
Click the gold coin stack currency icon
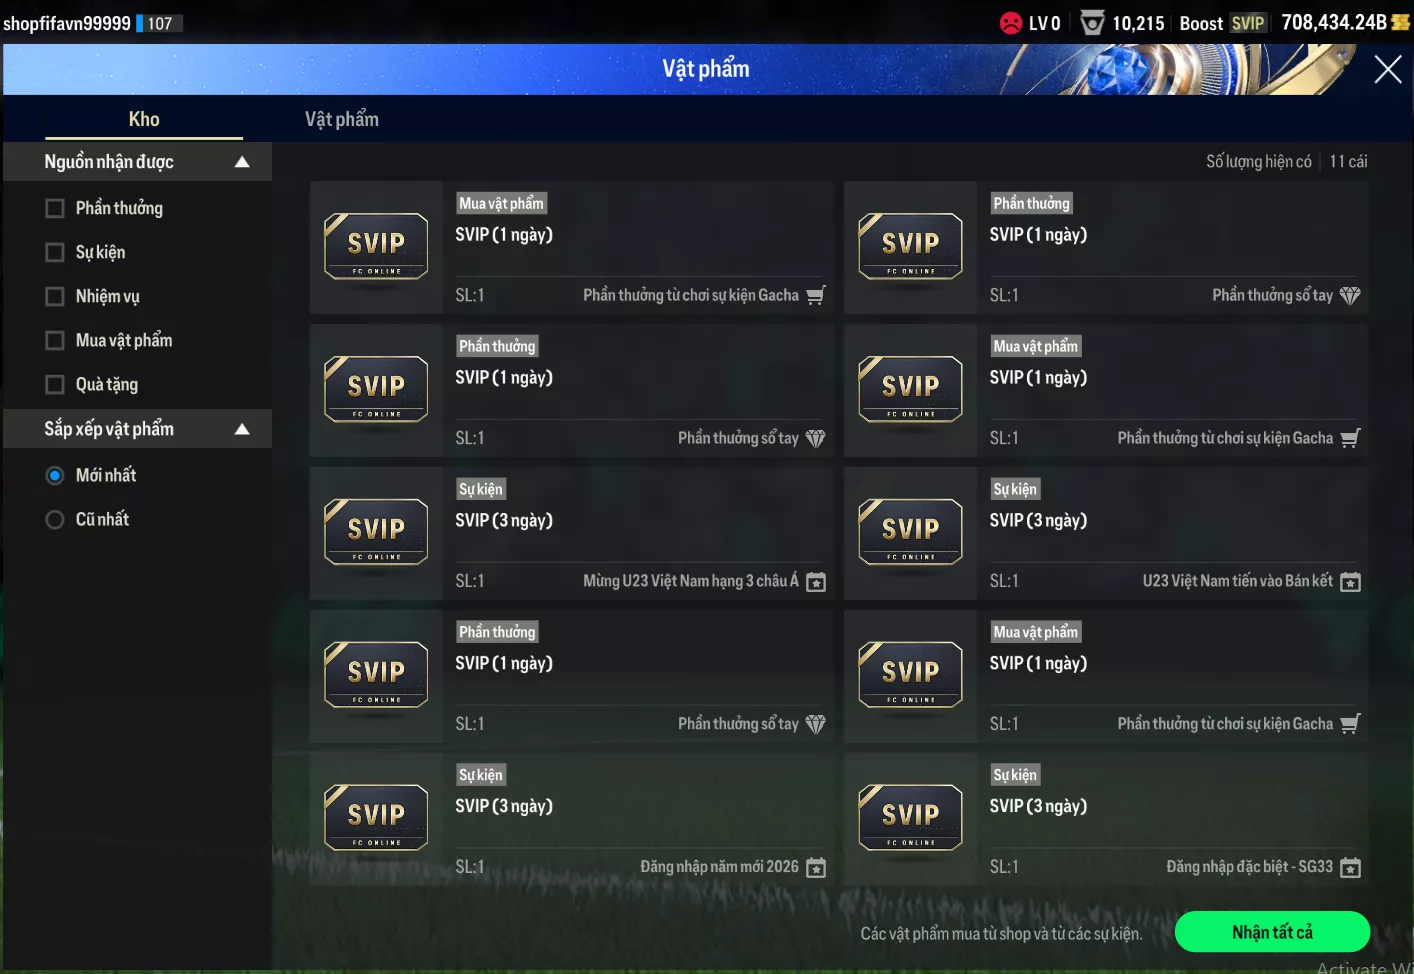point(1401,22)
